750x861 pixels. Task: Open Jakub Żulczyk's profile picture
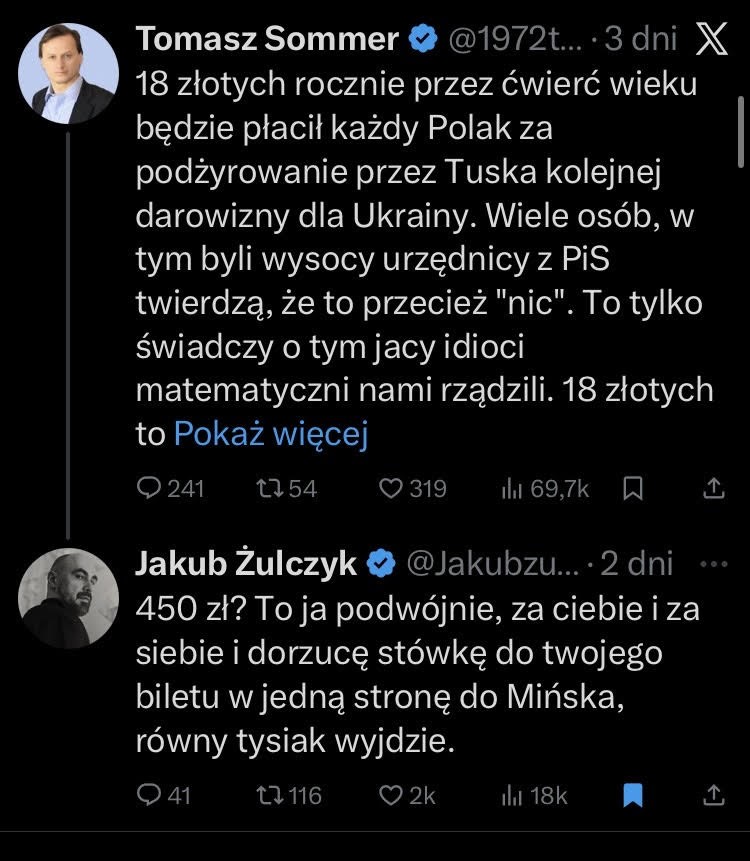click(x=68, y=598)
